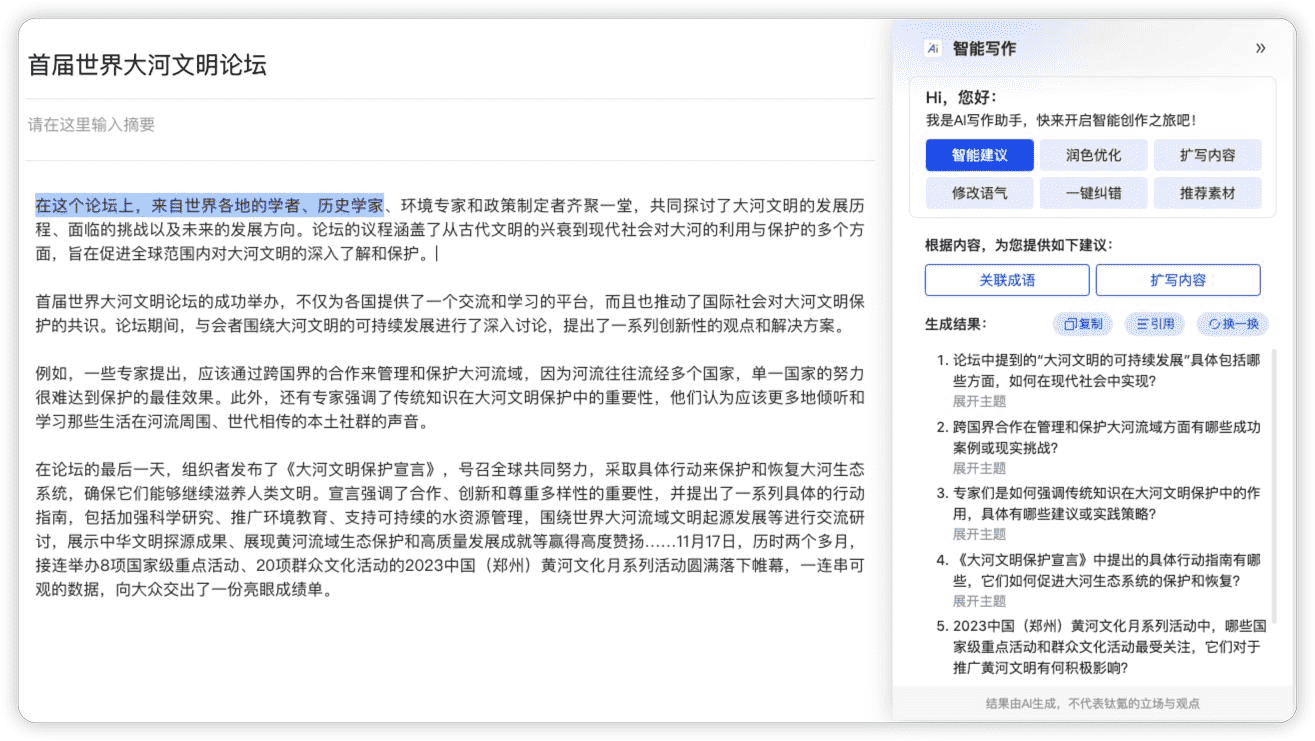This screenshot has height=741, width=1315.
Task: Click the outlined 扩写内容 suggestion button
Action: [1178, 280]
